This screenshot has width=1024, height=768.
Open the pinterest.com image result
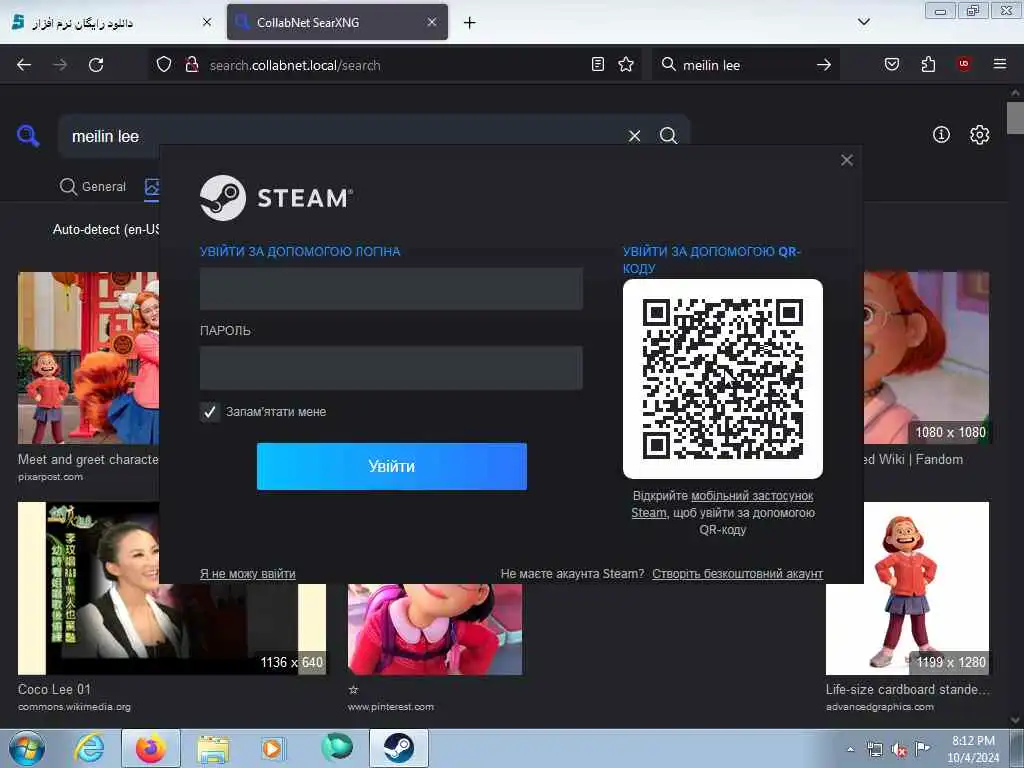(435, 630)
